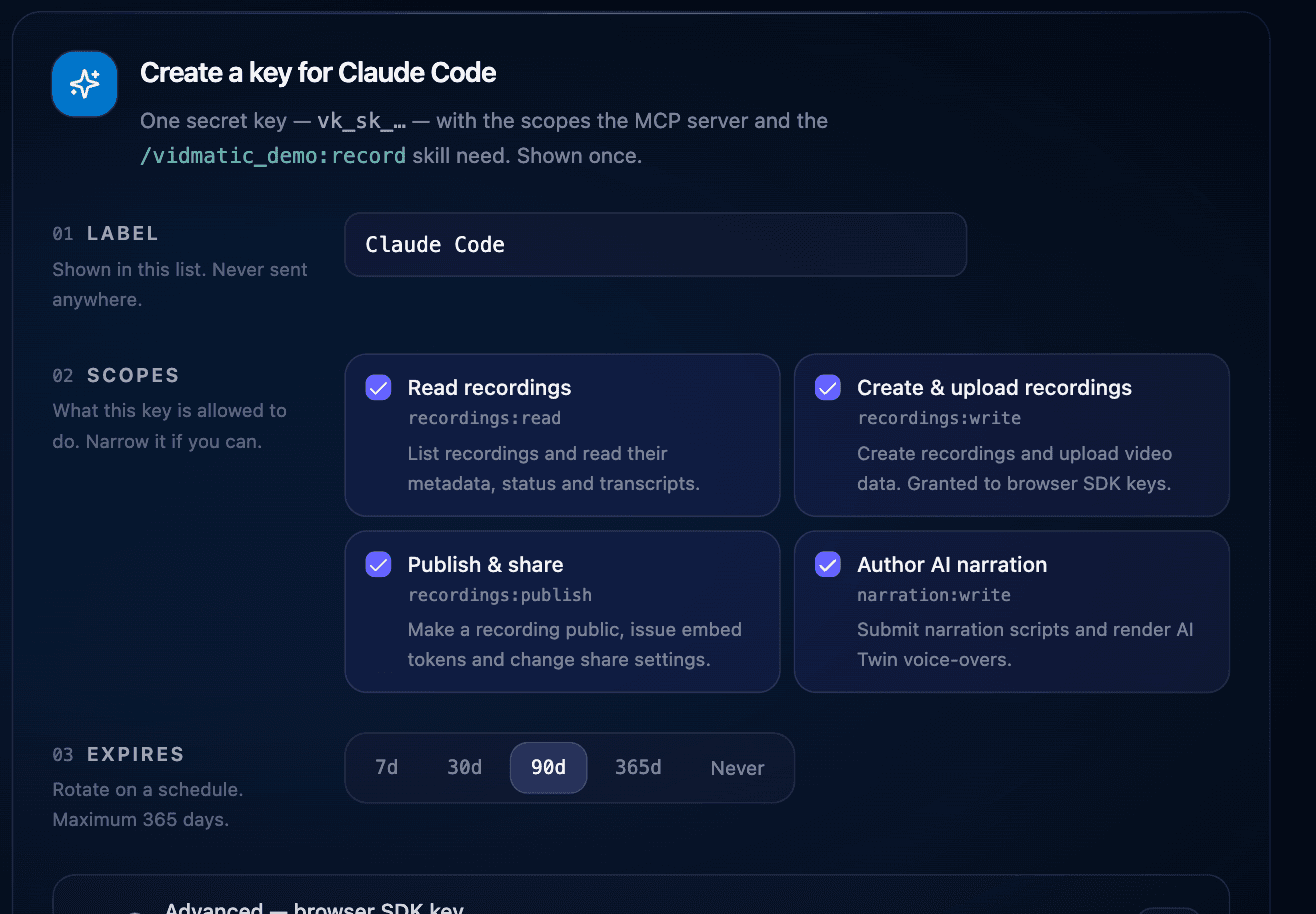Image resolution: width=1316 pixels, height=914 pixels.
Task: Click 'Submit narration scripts and render AI' description
Action: [1025, 630]
